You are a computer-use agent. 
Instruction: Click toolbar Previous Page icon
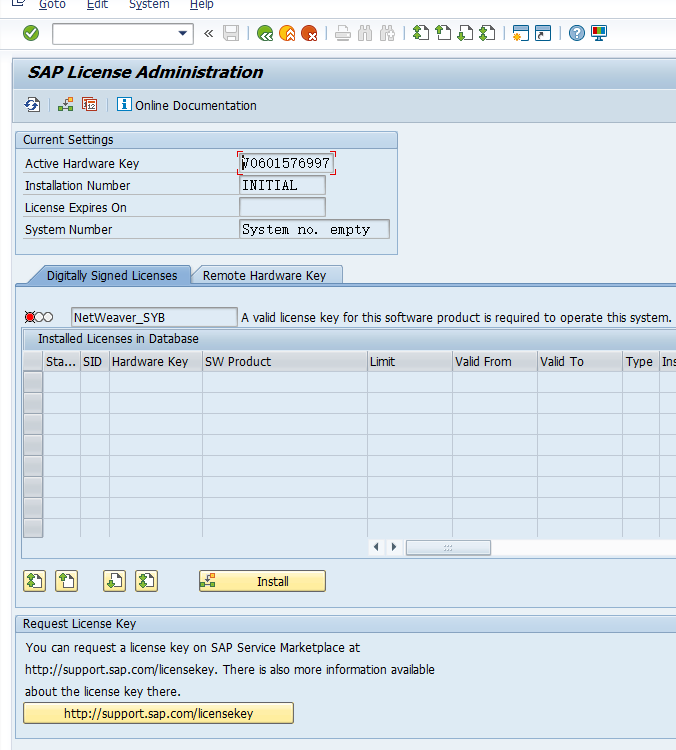coord(443,33)
